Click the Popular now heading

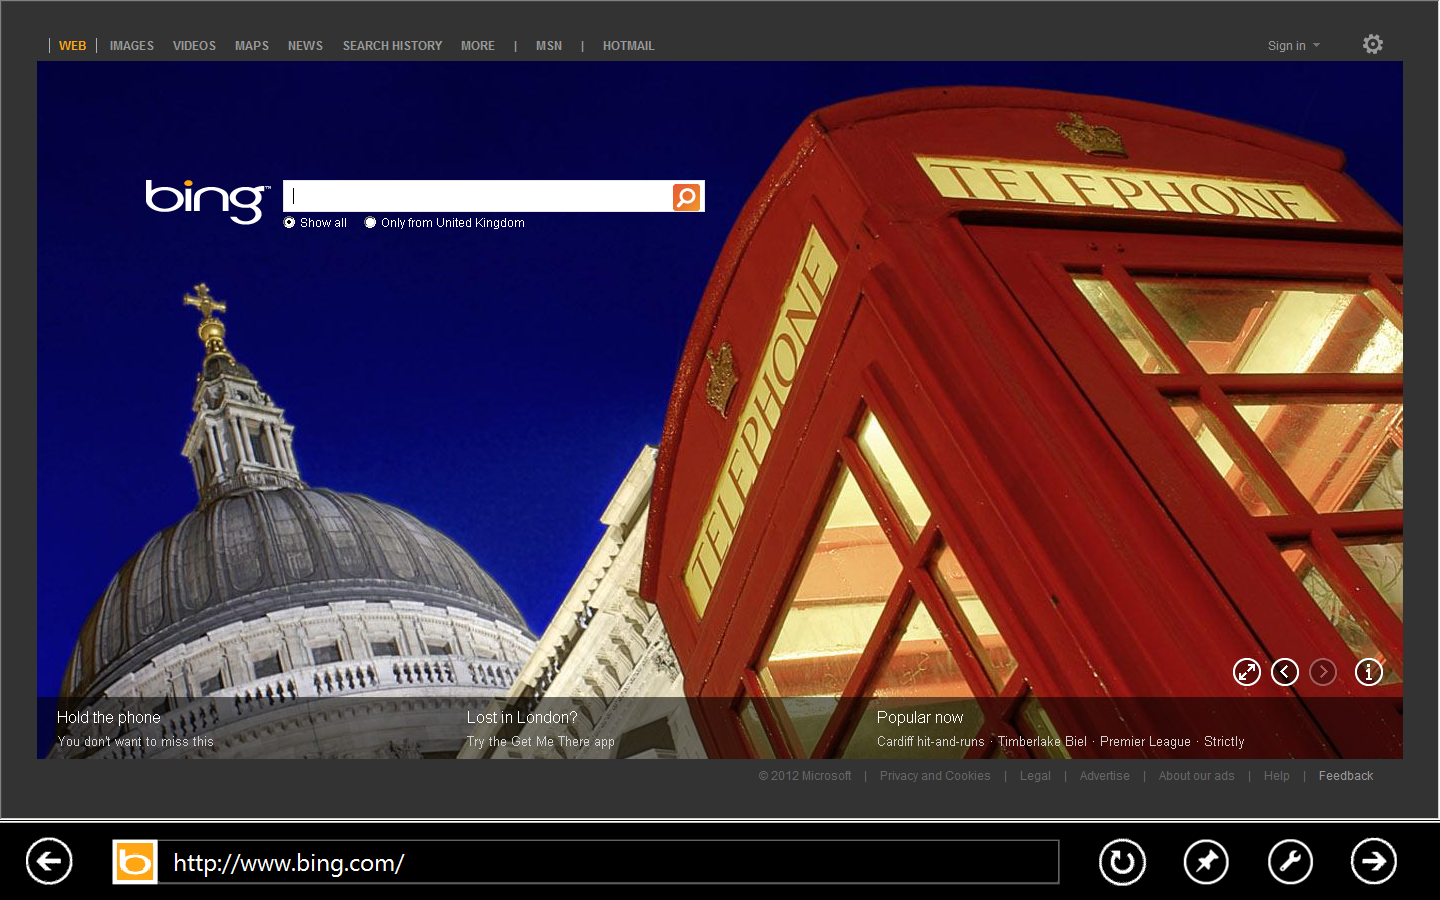(920, 718)
